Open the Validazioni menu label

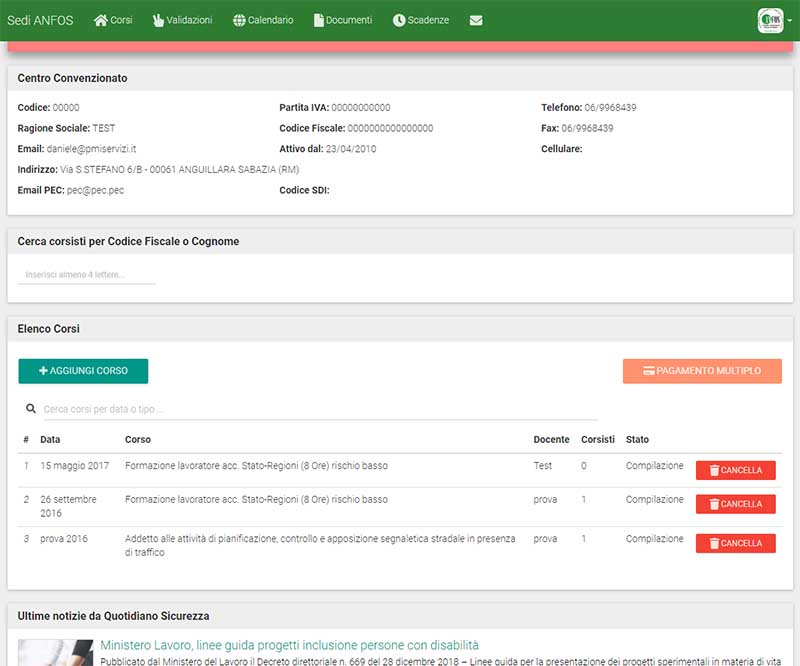[x=189, y=20]
